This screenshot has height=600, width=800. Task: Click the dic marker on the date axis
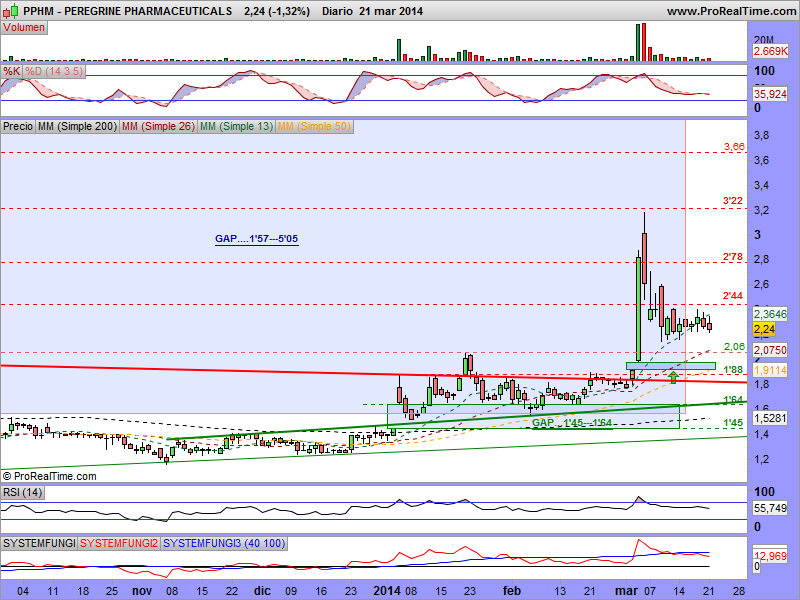pos(262,591)
